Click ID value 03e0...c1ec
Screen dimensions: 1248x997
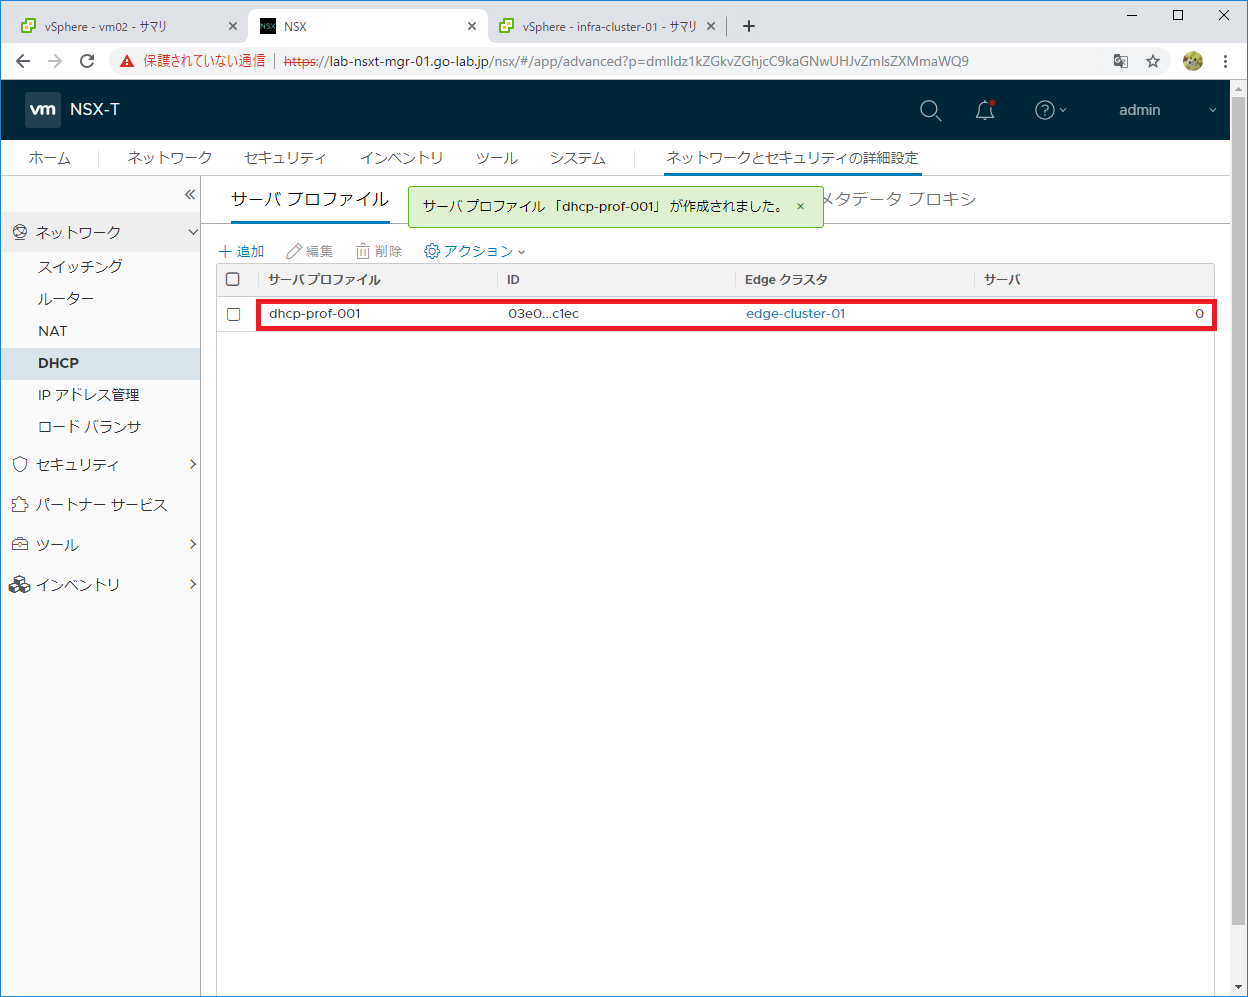[543, 313]
